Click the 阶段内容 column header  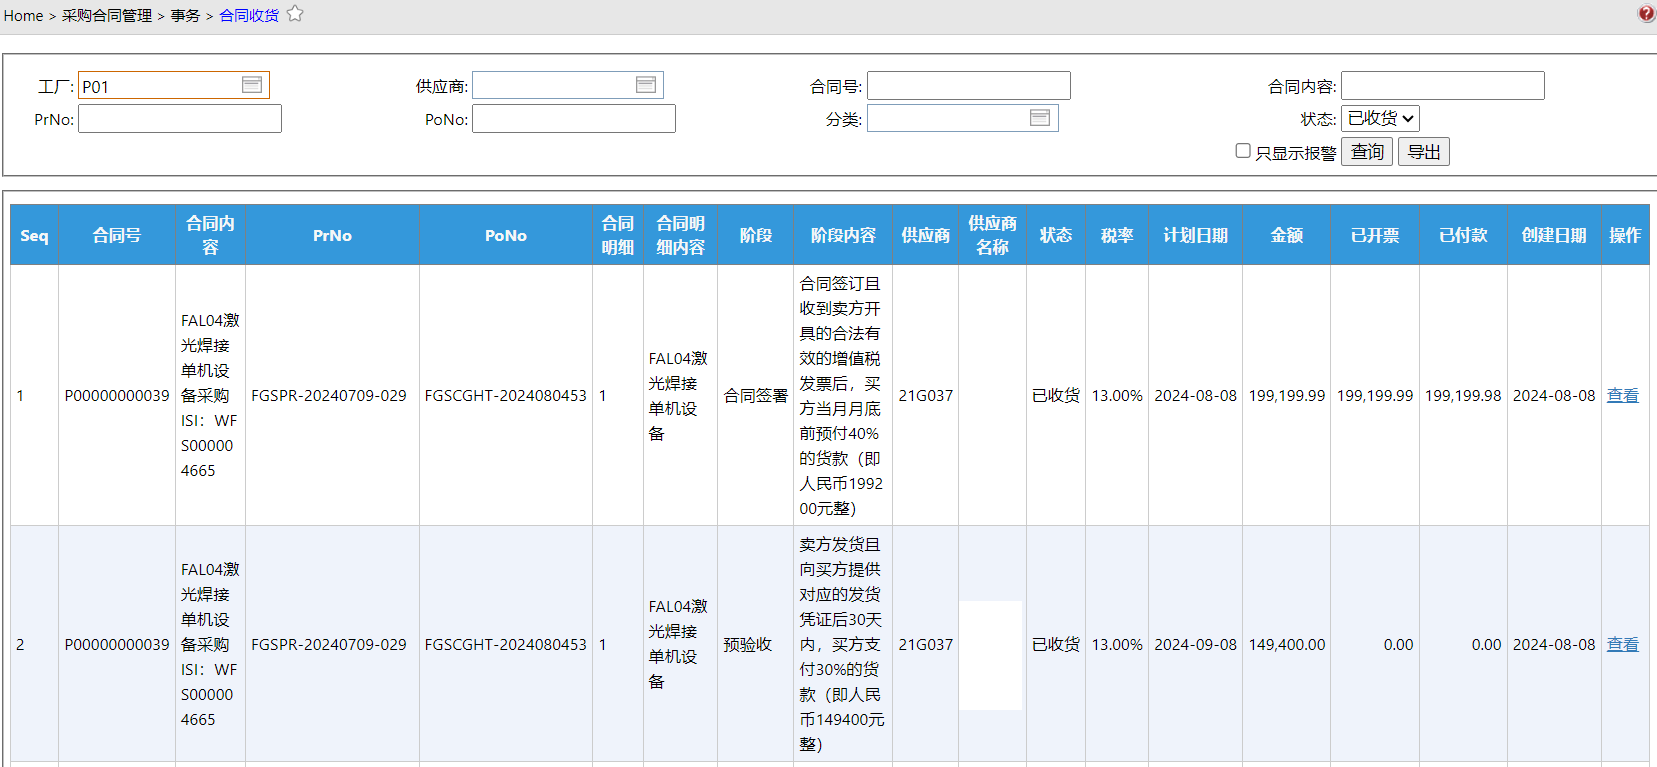coord(843,235)
